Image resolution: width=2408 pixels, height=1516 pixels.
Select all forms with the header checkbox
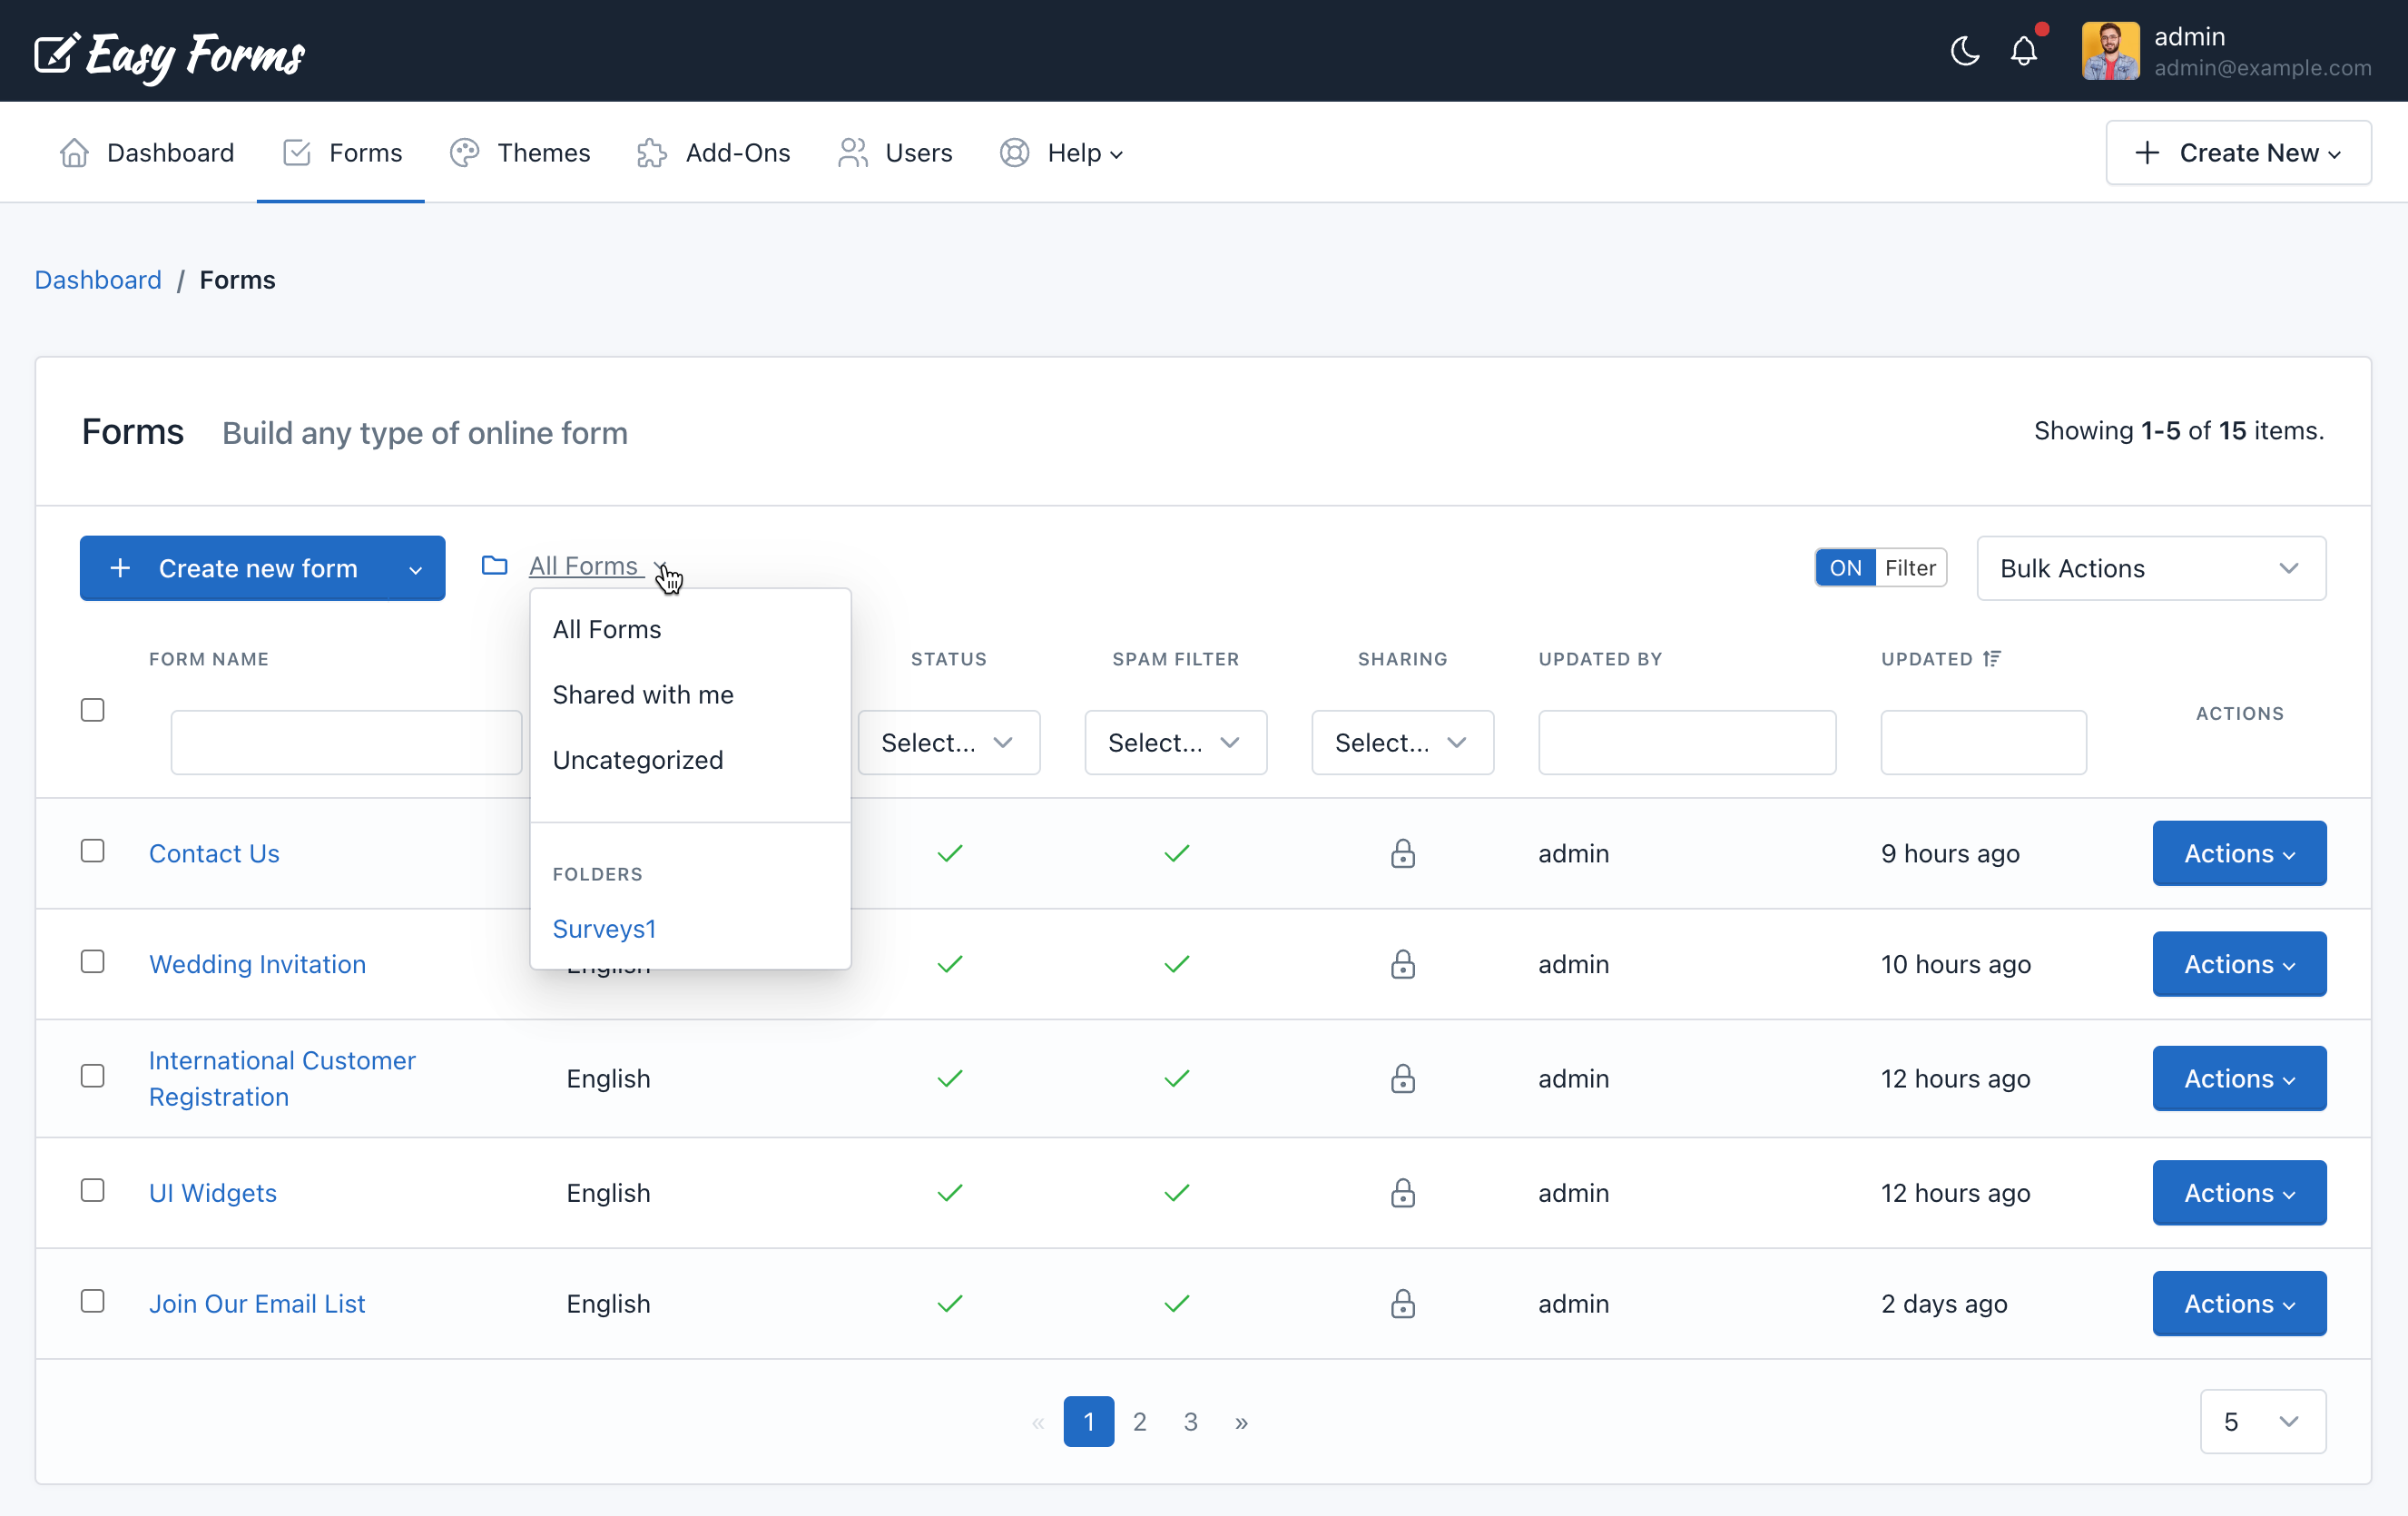click(x=92, y=709)
